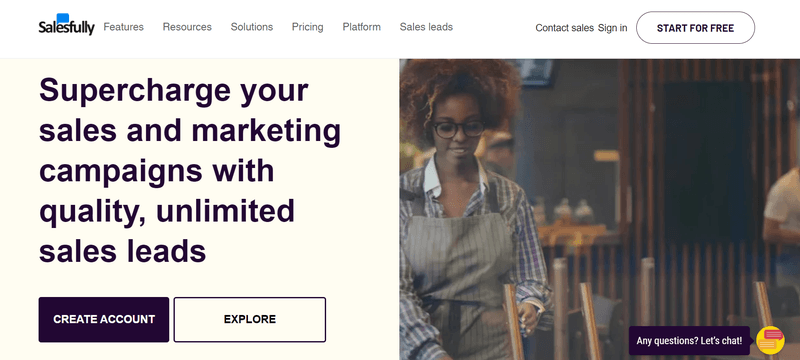Select the EXPLORE button
This screenshot has width=800, height=360.
(249, 320)
